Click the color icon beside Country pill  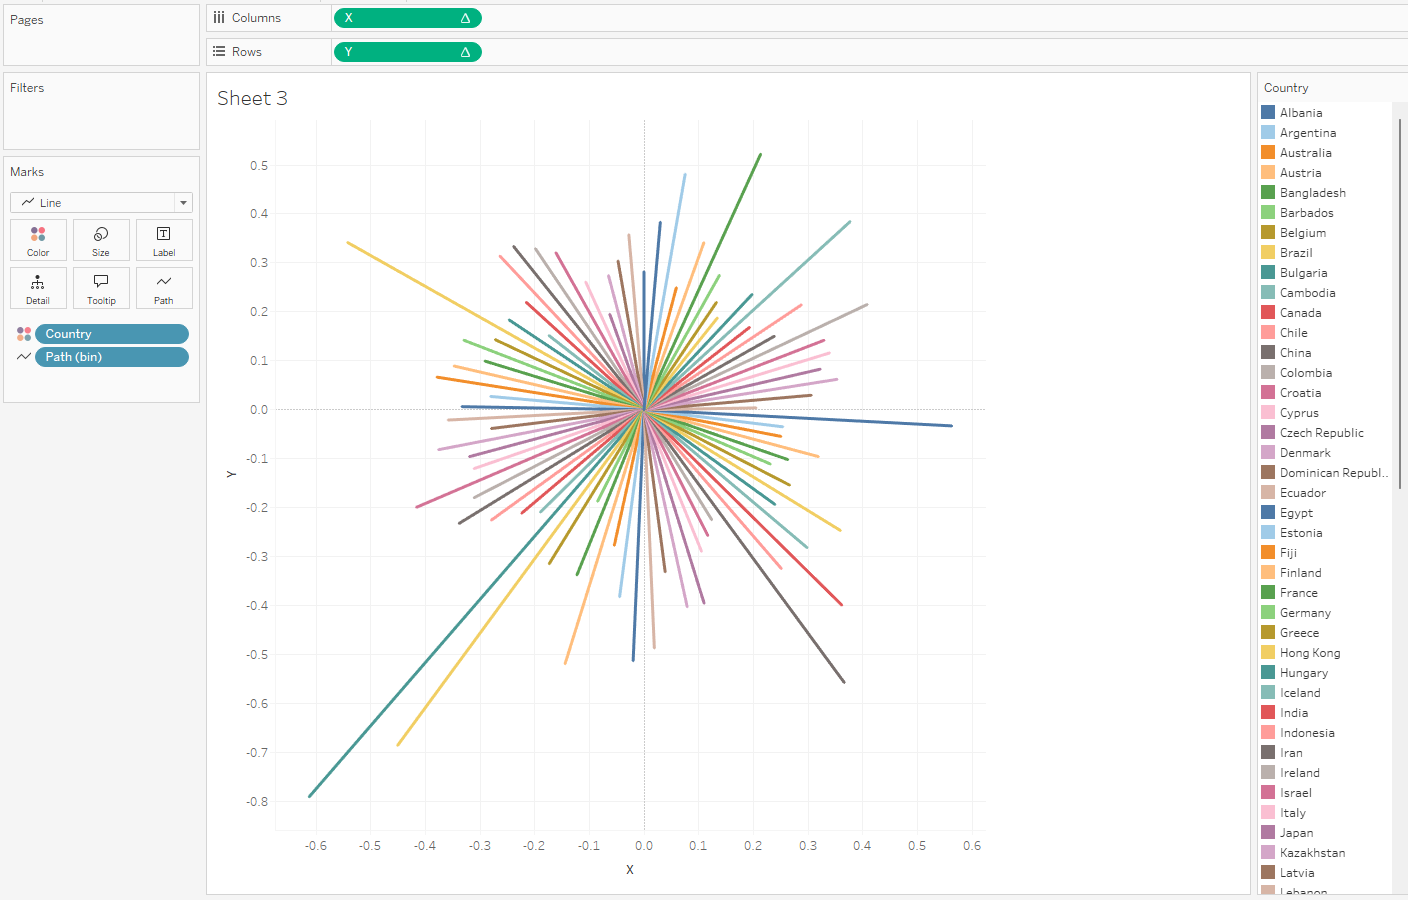(x=24, y=334)
